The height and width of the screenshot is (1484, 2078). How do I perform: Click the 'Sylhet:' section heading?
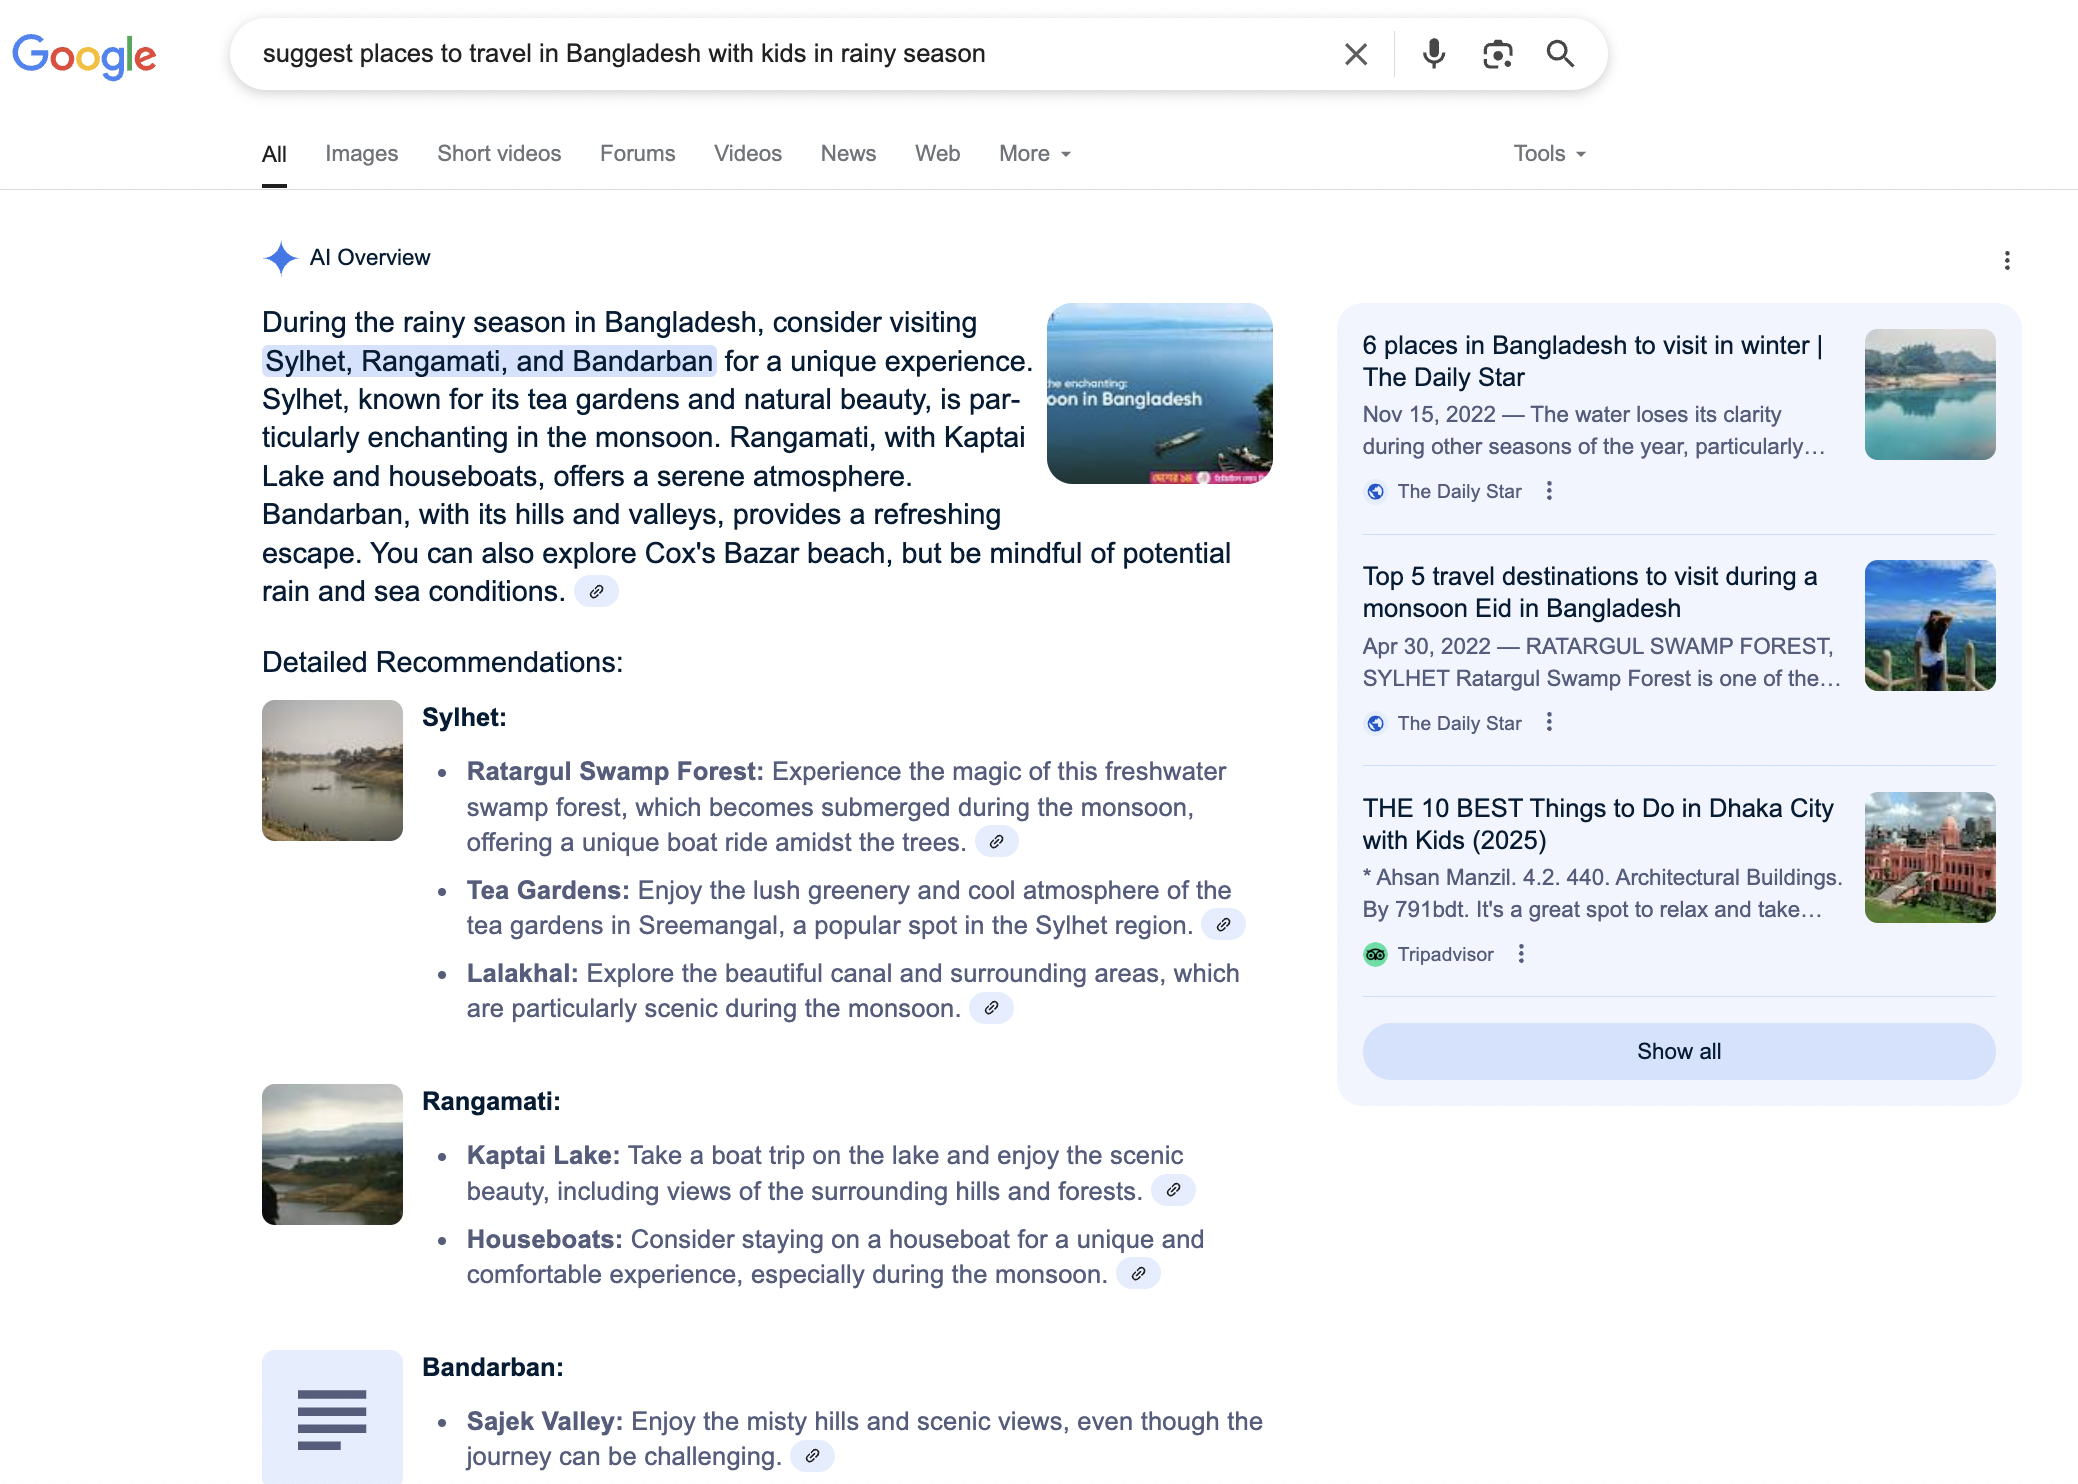464,717
